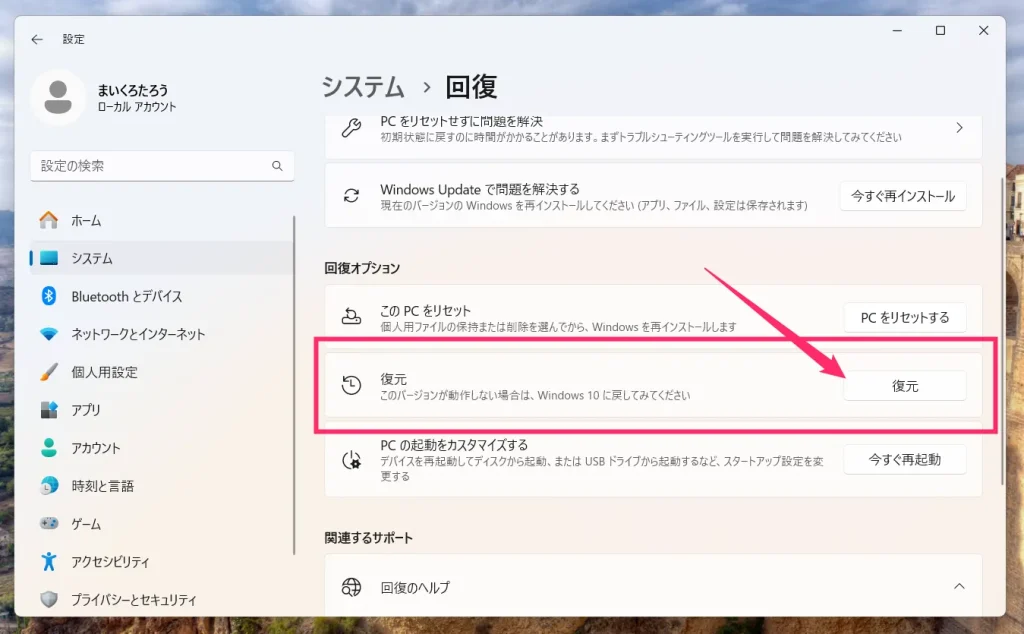This screenshot has width=1024, height=634.
Task: Select システム in the sidebar
Action: [x=161, y=258]
